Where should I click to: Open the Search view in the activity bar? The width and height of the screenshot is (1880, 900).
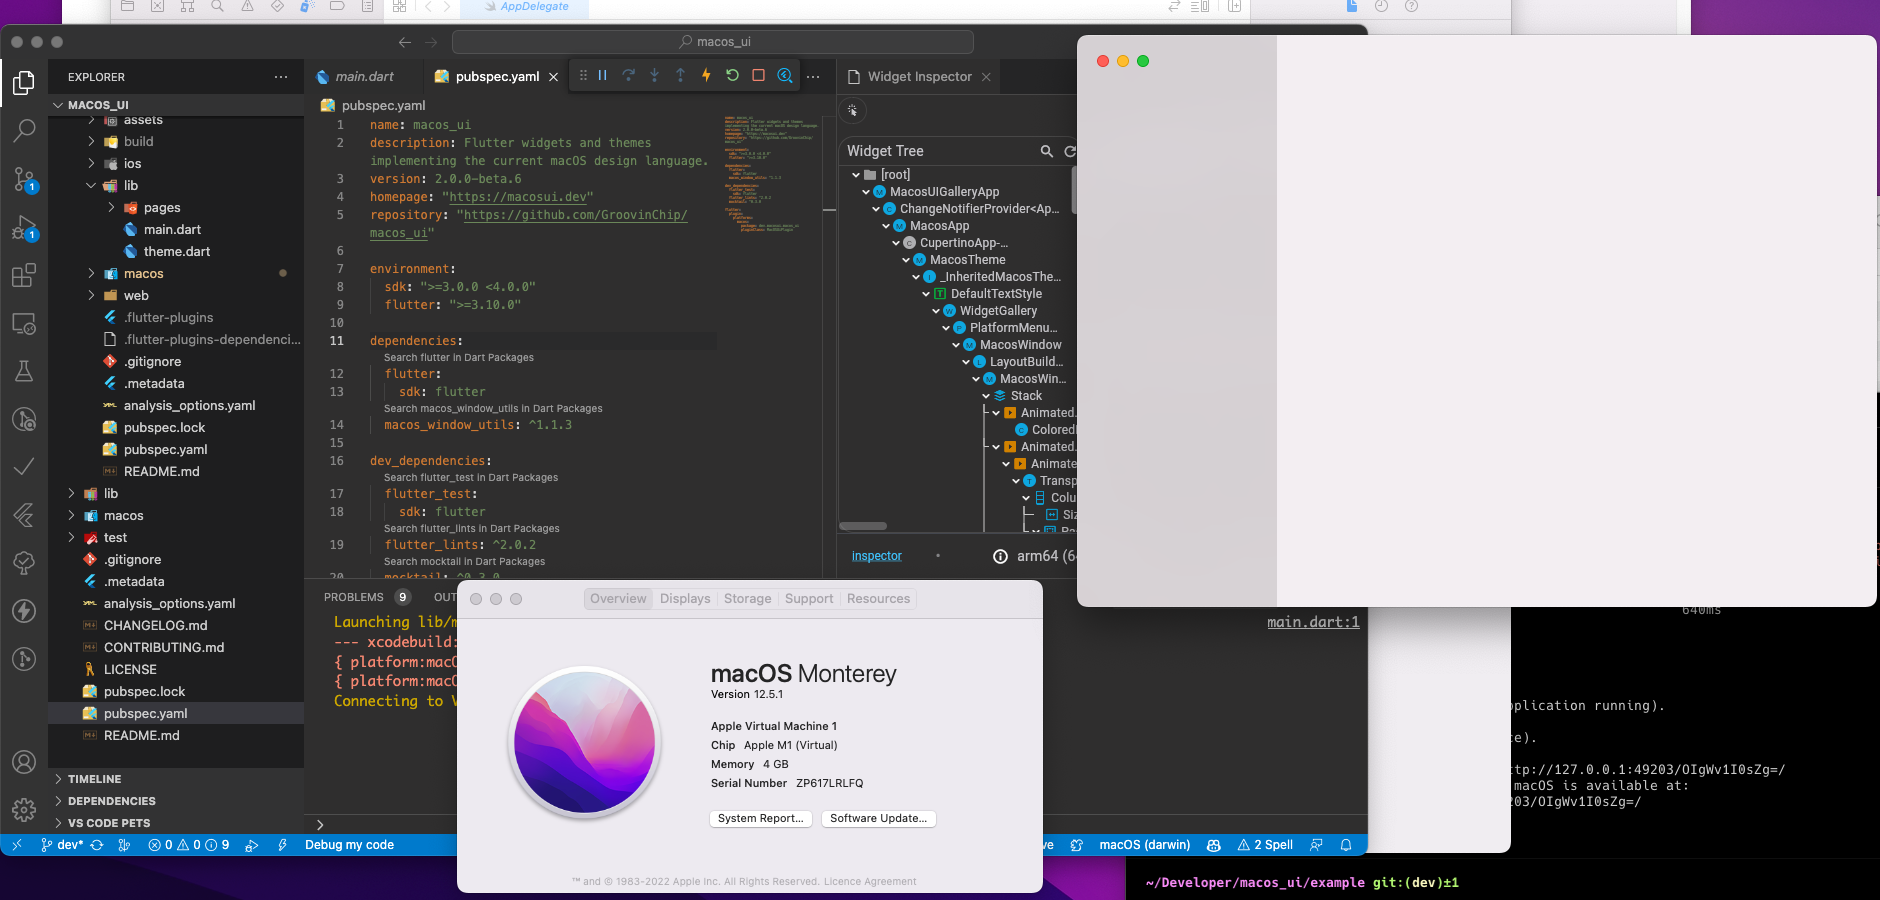(24, 130)
